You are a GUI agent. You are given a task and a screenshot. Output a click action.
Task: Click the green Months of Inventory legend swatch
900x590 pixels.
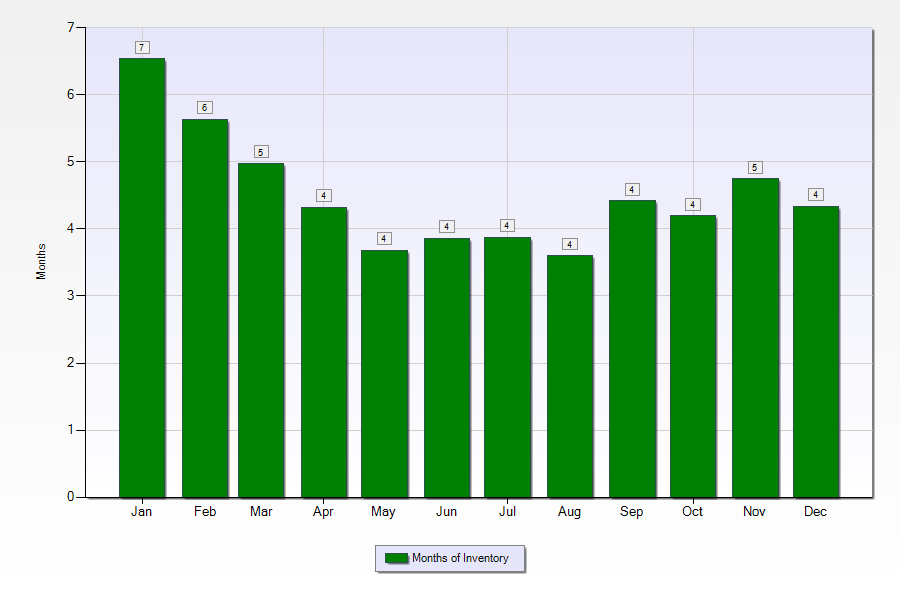coord(396,558)
